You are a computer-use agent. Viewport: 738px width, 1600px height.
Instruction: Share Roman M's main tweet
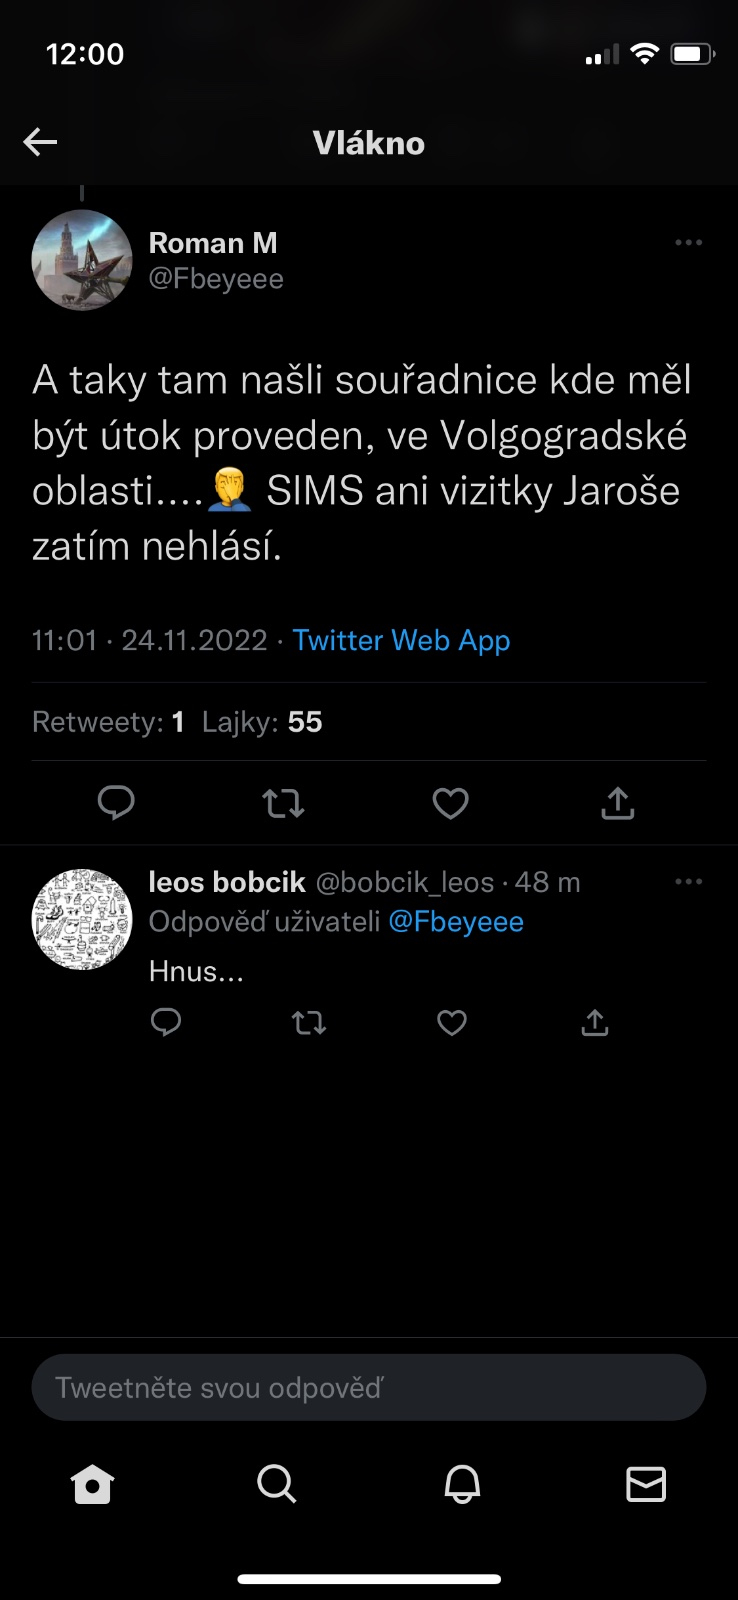coord(618,802)
